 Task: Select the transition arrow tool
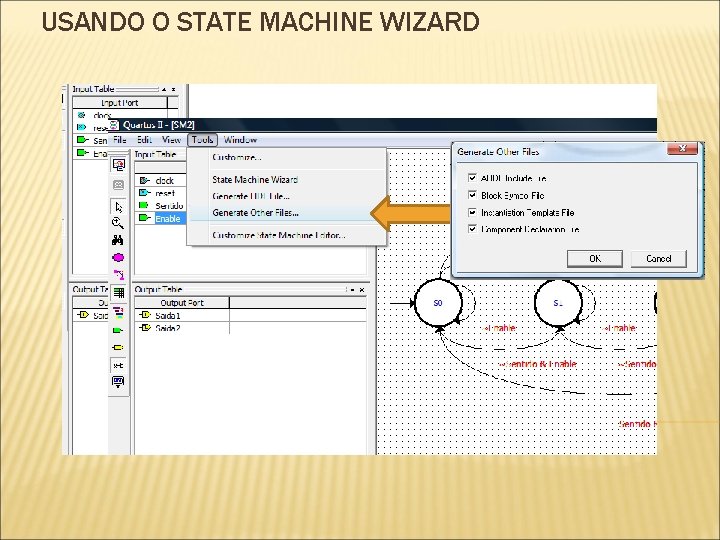[x=119, y=275]
